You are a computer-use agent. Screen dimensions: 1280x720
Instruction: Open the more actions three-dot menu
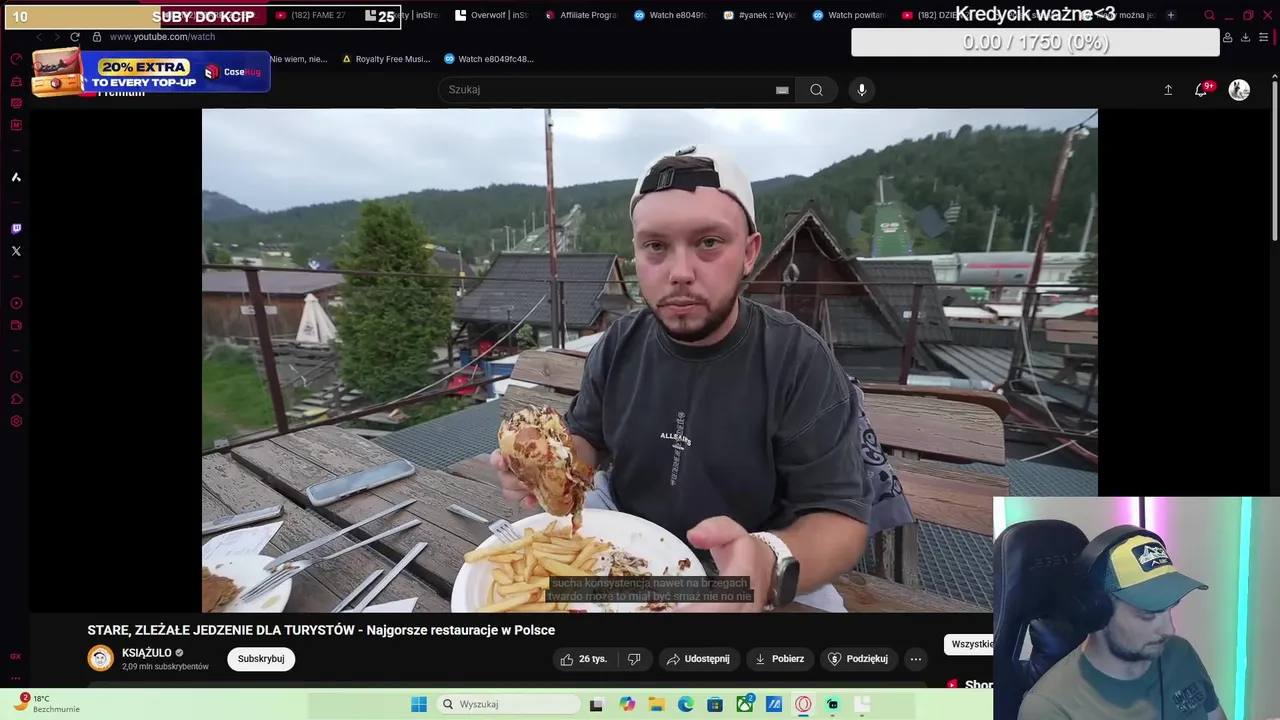pos(915,659)
